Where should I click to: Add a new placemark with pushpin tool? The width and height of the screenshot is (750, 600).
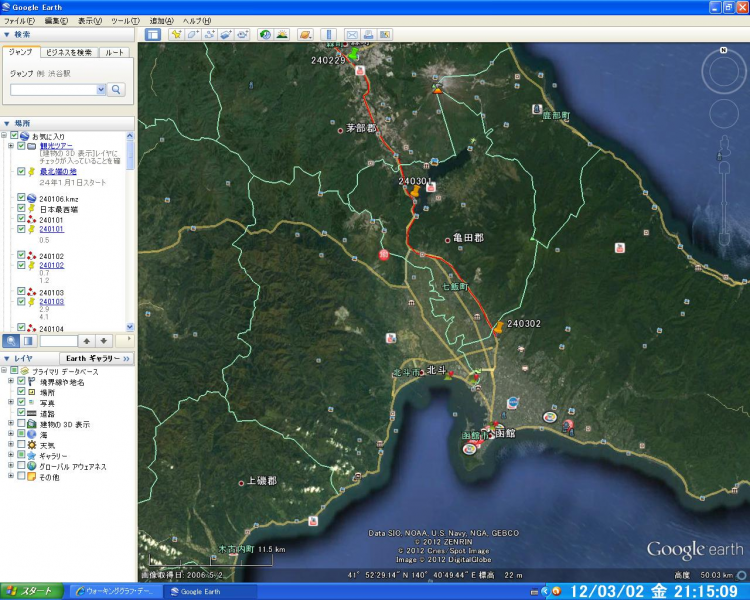pyautogui.click(x=176, y=34)
